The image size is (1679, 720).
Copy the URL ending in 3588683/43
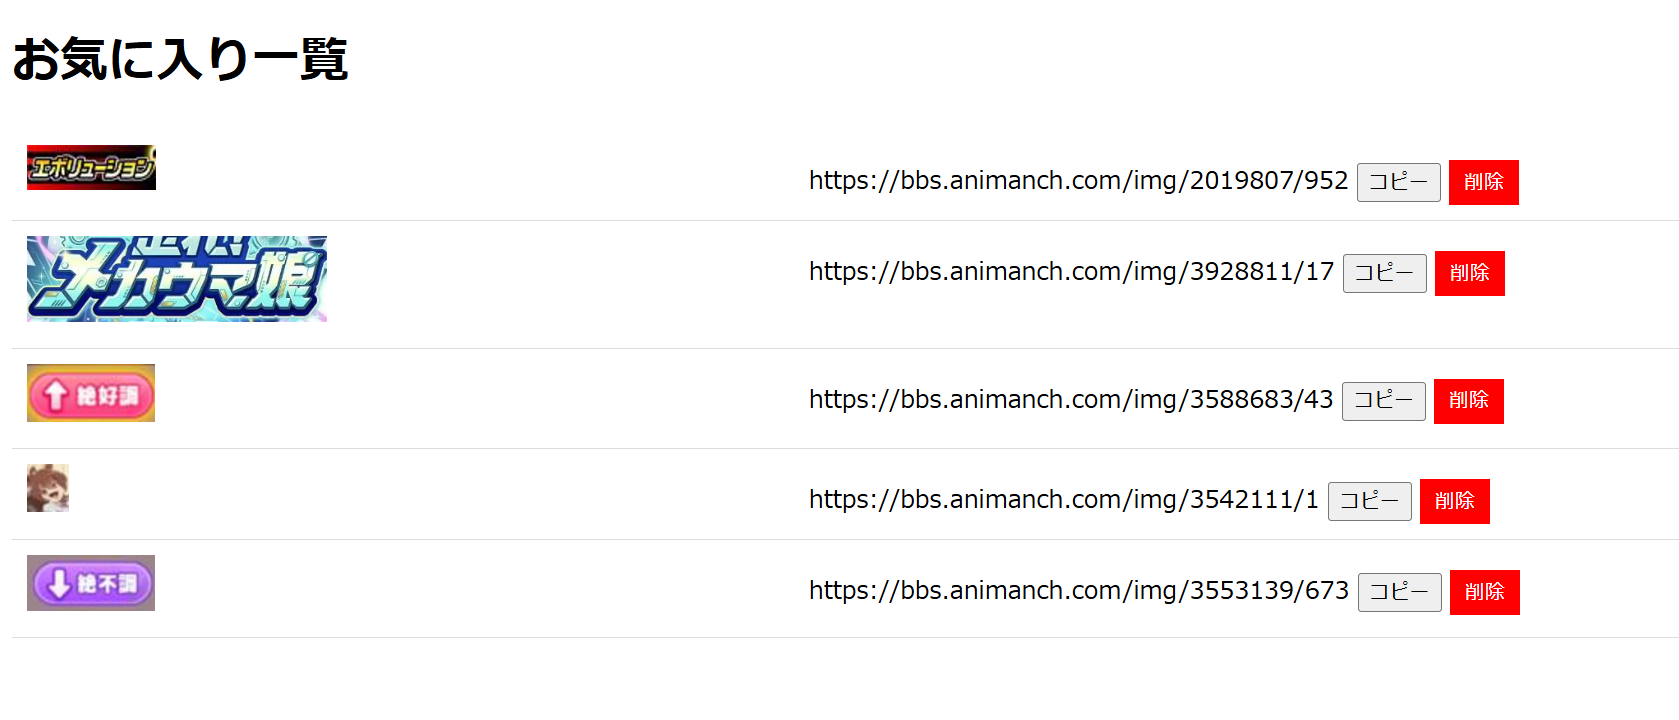(1383, 401)
